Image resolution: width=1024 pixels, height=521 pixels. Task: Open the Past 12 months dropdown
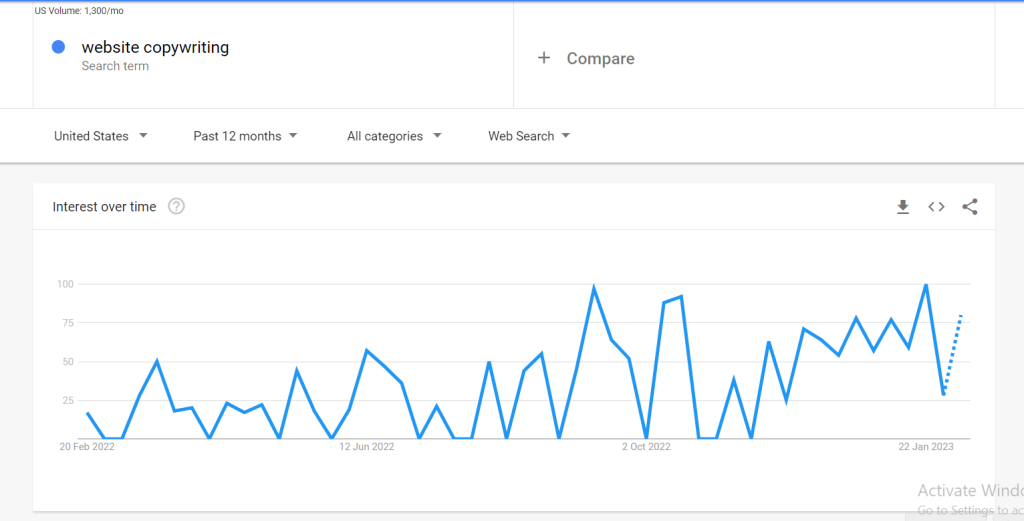[245, 136]
